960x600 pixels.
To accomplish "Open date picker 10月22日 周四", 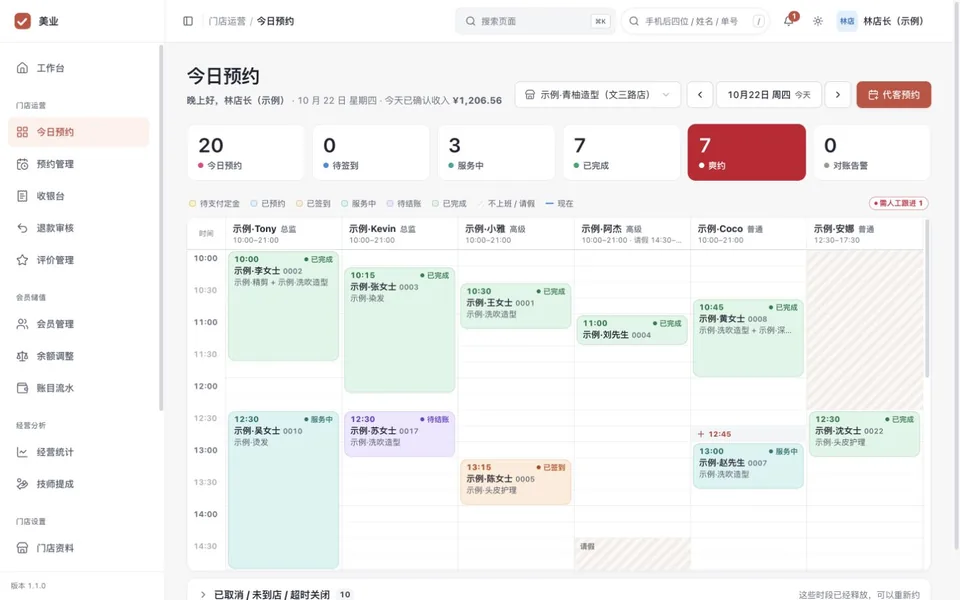I will point(768,94).
